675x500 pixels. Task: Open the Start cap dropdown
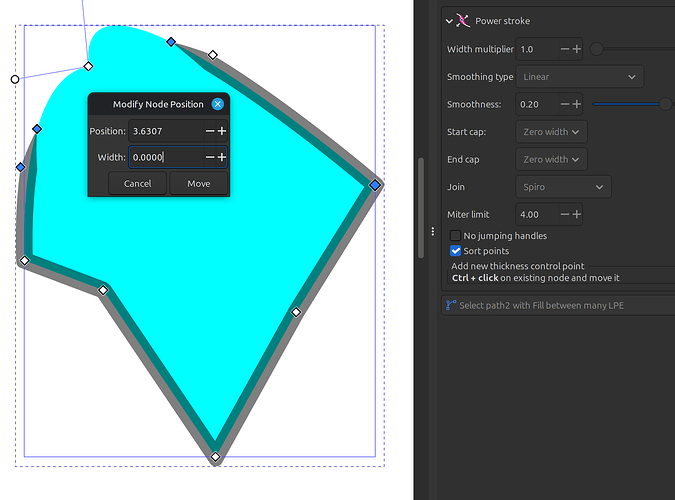[551, 132]
